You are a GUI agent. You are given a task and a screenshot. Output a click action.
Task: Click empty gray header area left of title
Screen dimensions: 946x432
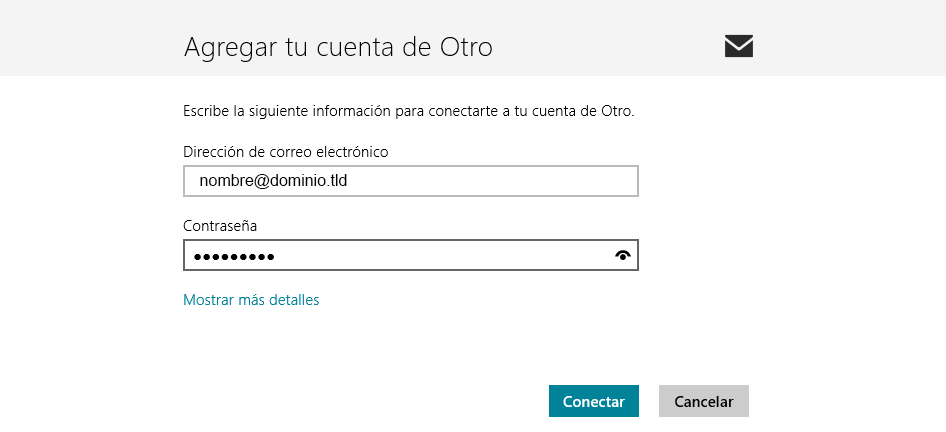[x=90, y=40]
